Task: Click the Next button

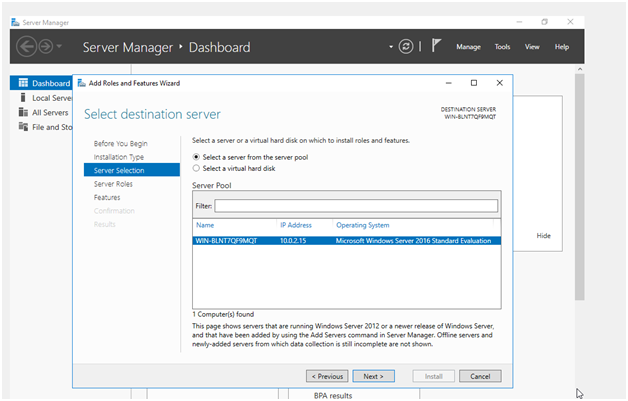Action: click(x=374, y=376)
